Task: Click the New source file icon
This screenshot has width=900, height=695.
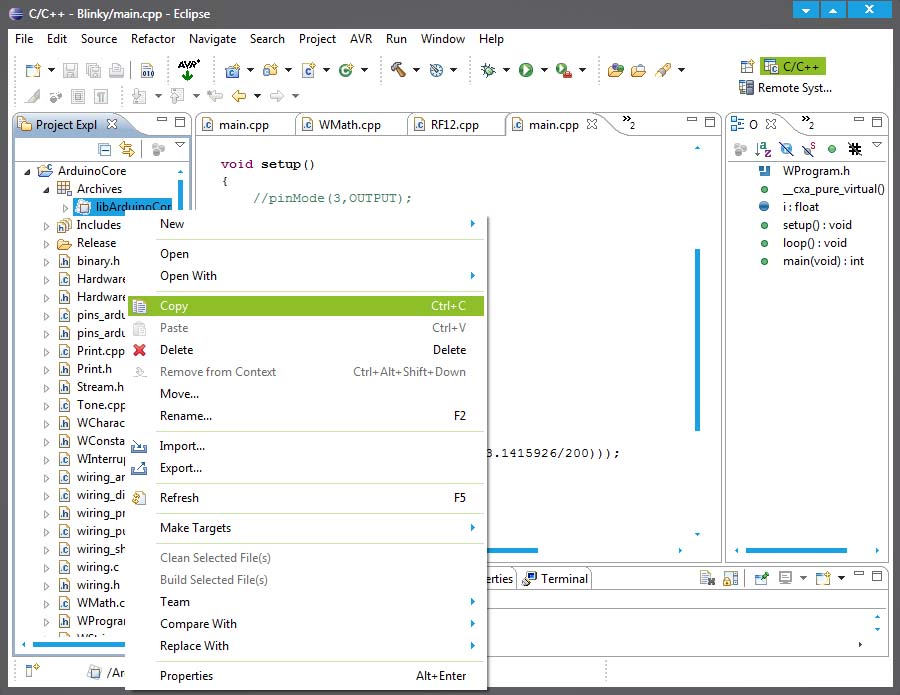Action: (309, 70)
